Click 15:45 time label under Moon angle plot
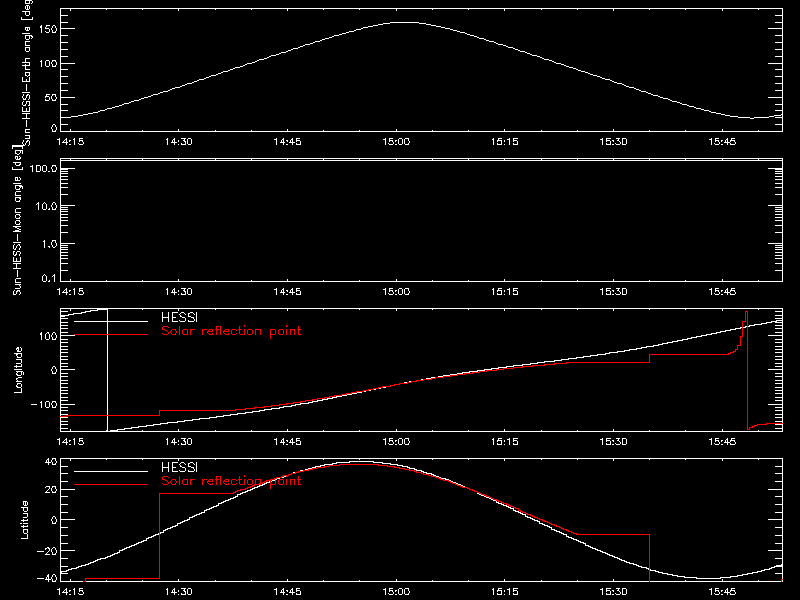The width and height of the screenshot is (800, 600). pos(722,292)
